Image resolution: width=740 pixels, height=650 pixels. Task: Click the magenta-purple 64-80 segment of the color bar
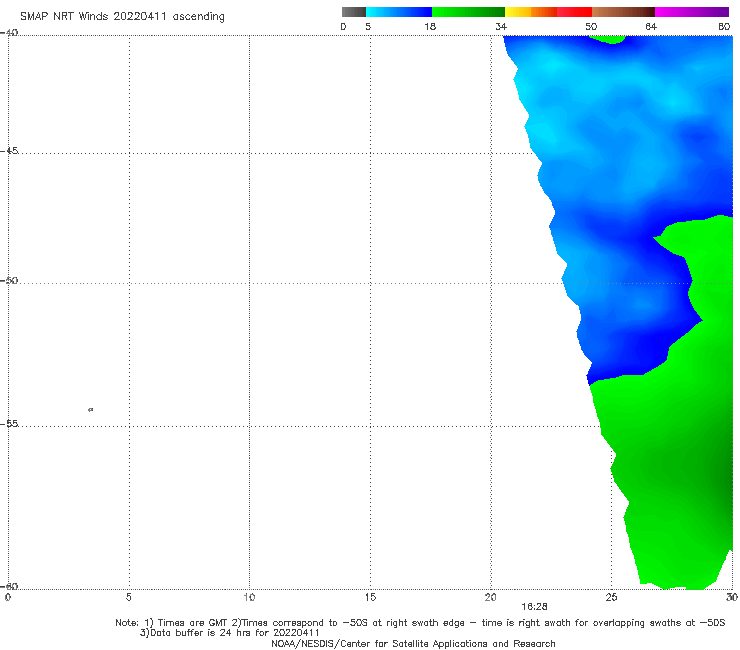click(692, 12)
